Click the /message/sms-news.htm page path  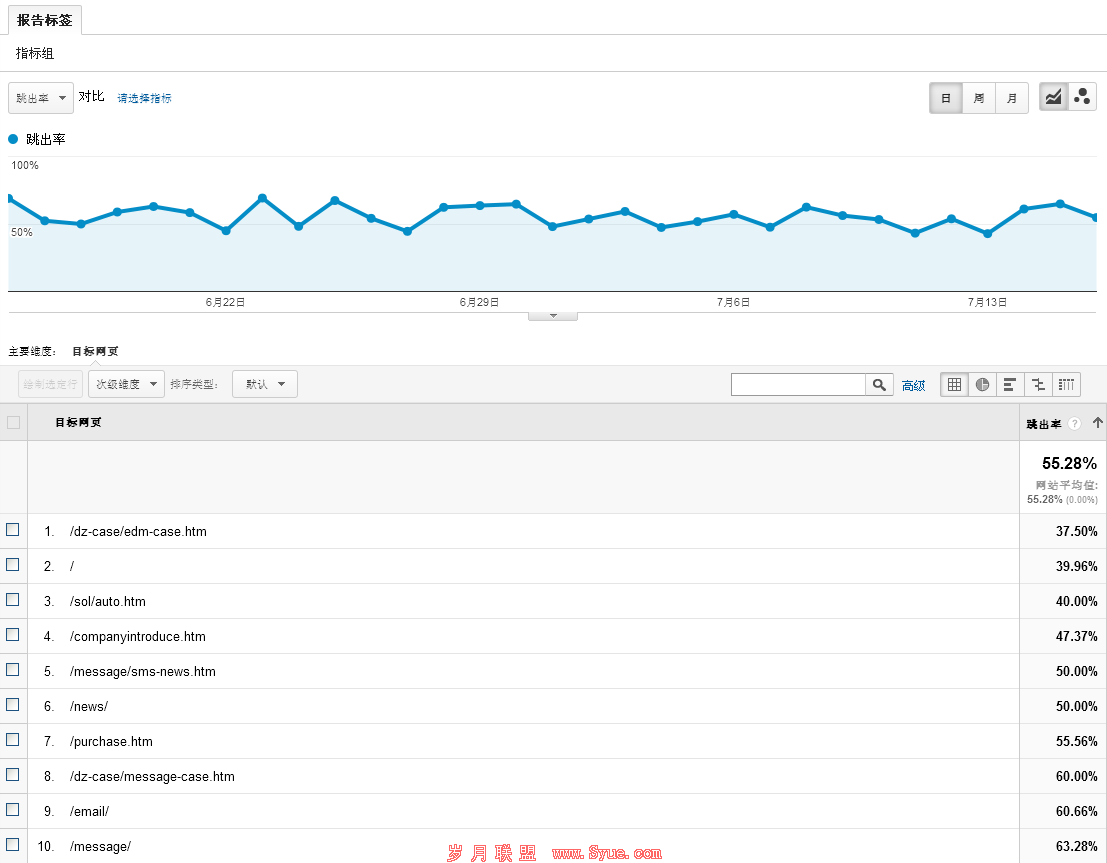(143, 672)
